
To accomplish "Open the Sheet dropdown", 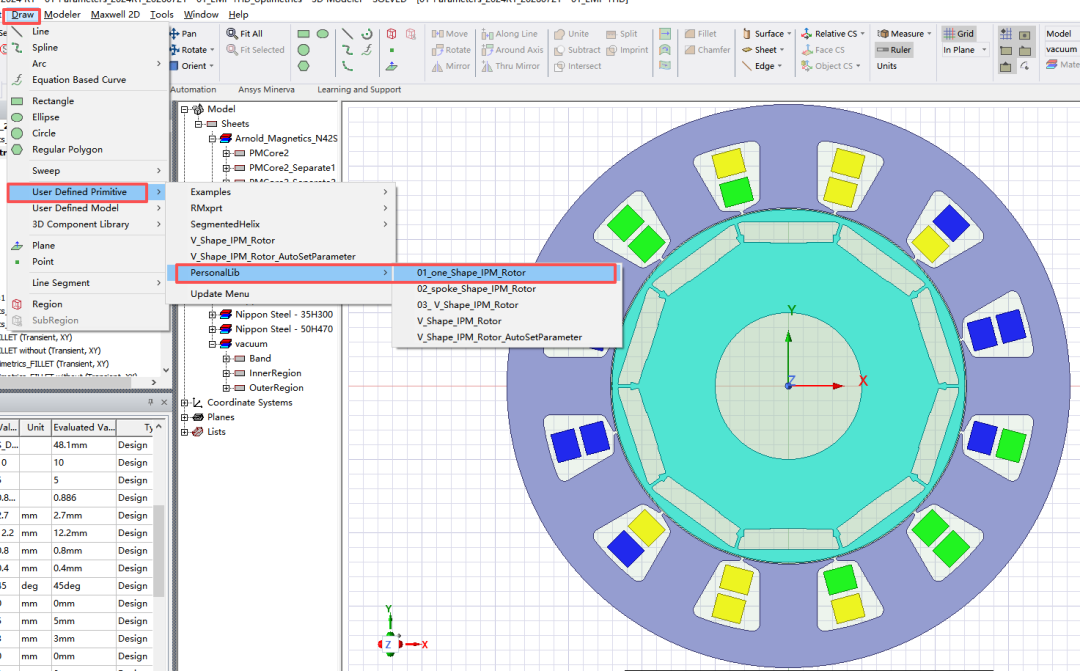I will coord(763,50).
